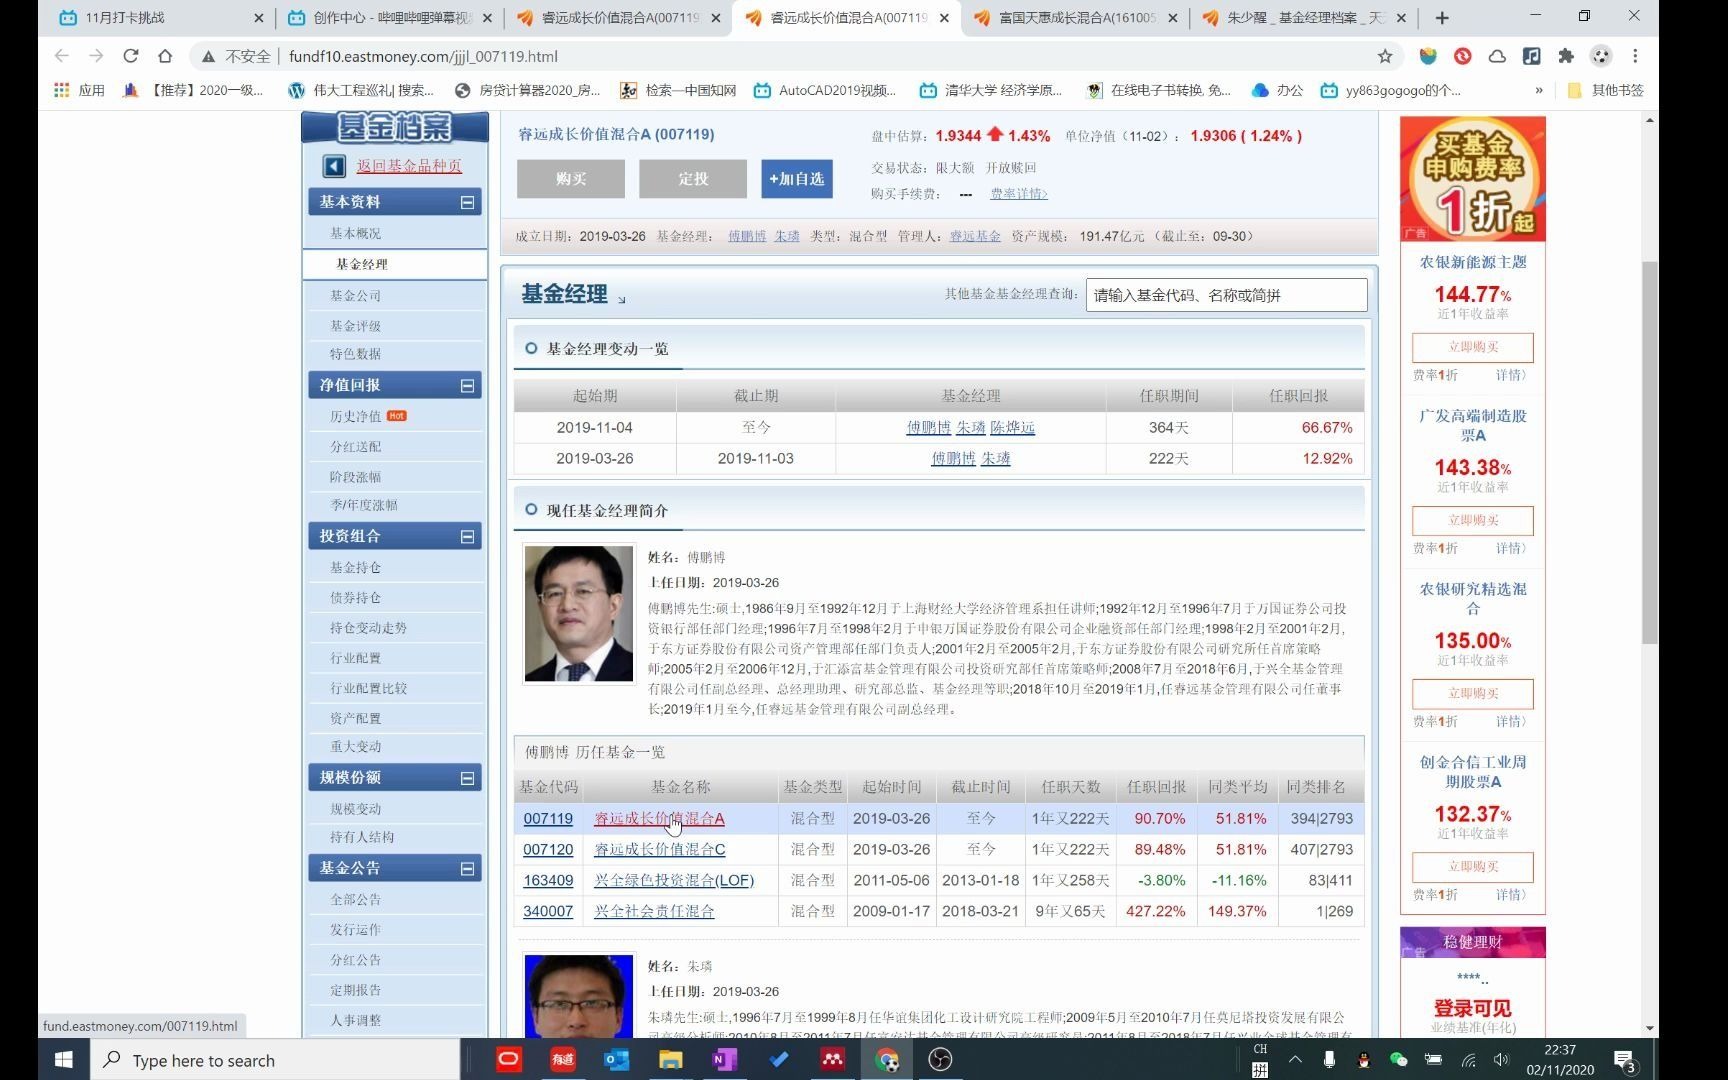The height and width of the screenshot is (1080, 1728).
Task: Open fund code 340007 link
Action: (548, 911)
